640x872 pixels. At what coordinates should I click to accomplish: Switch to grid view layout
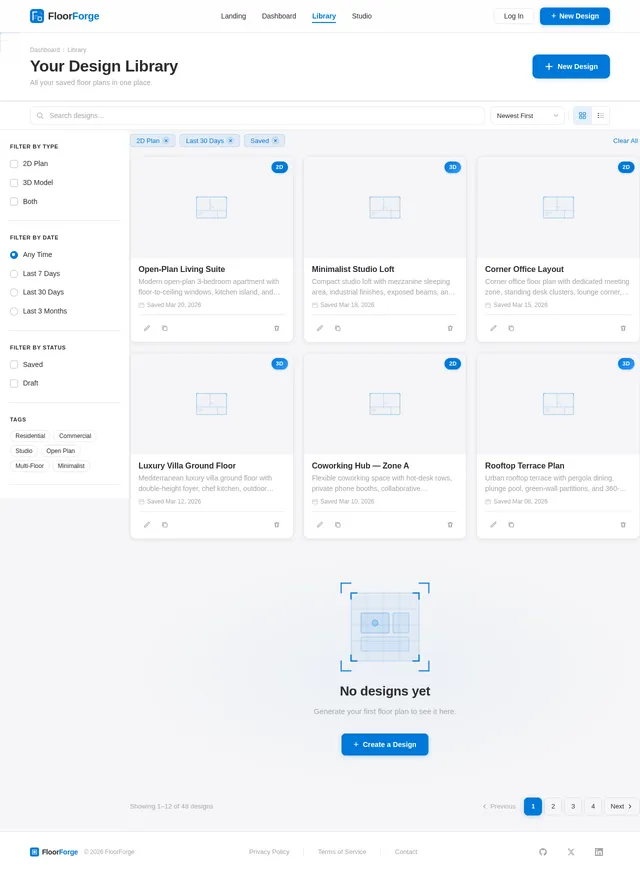tap(582, 116)
